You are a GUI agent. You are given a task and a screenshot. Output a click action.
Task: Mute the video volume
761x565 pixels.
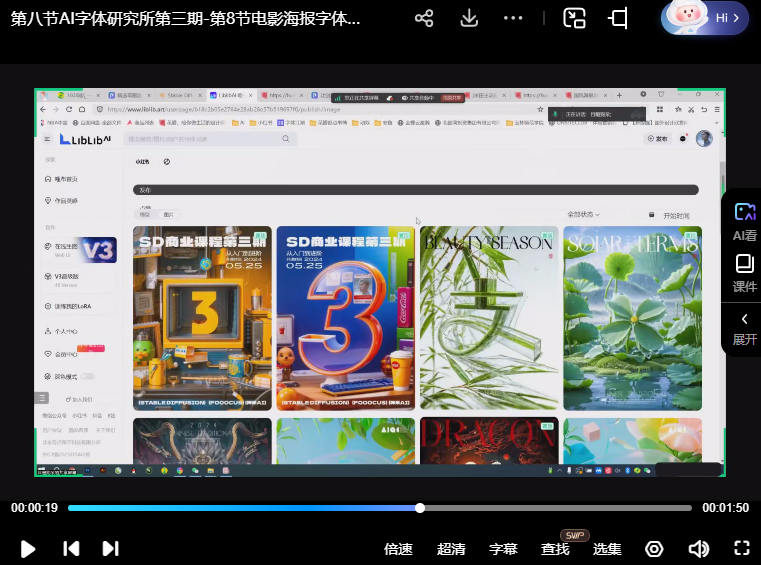point(698,548)
